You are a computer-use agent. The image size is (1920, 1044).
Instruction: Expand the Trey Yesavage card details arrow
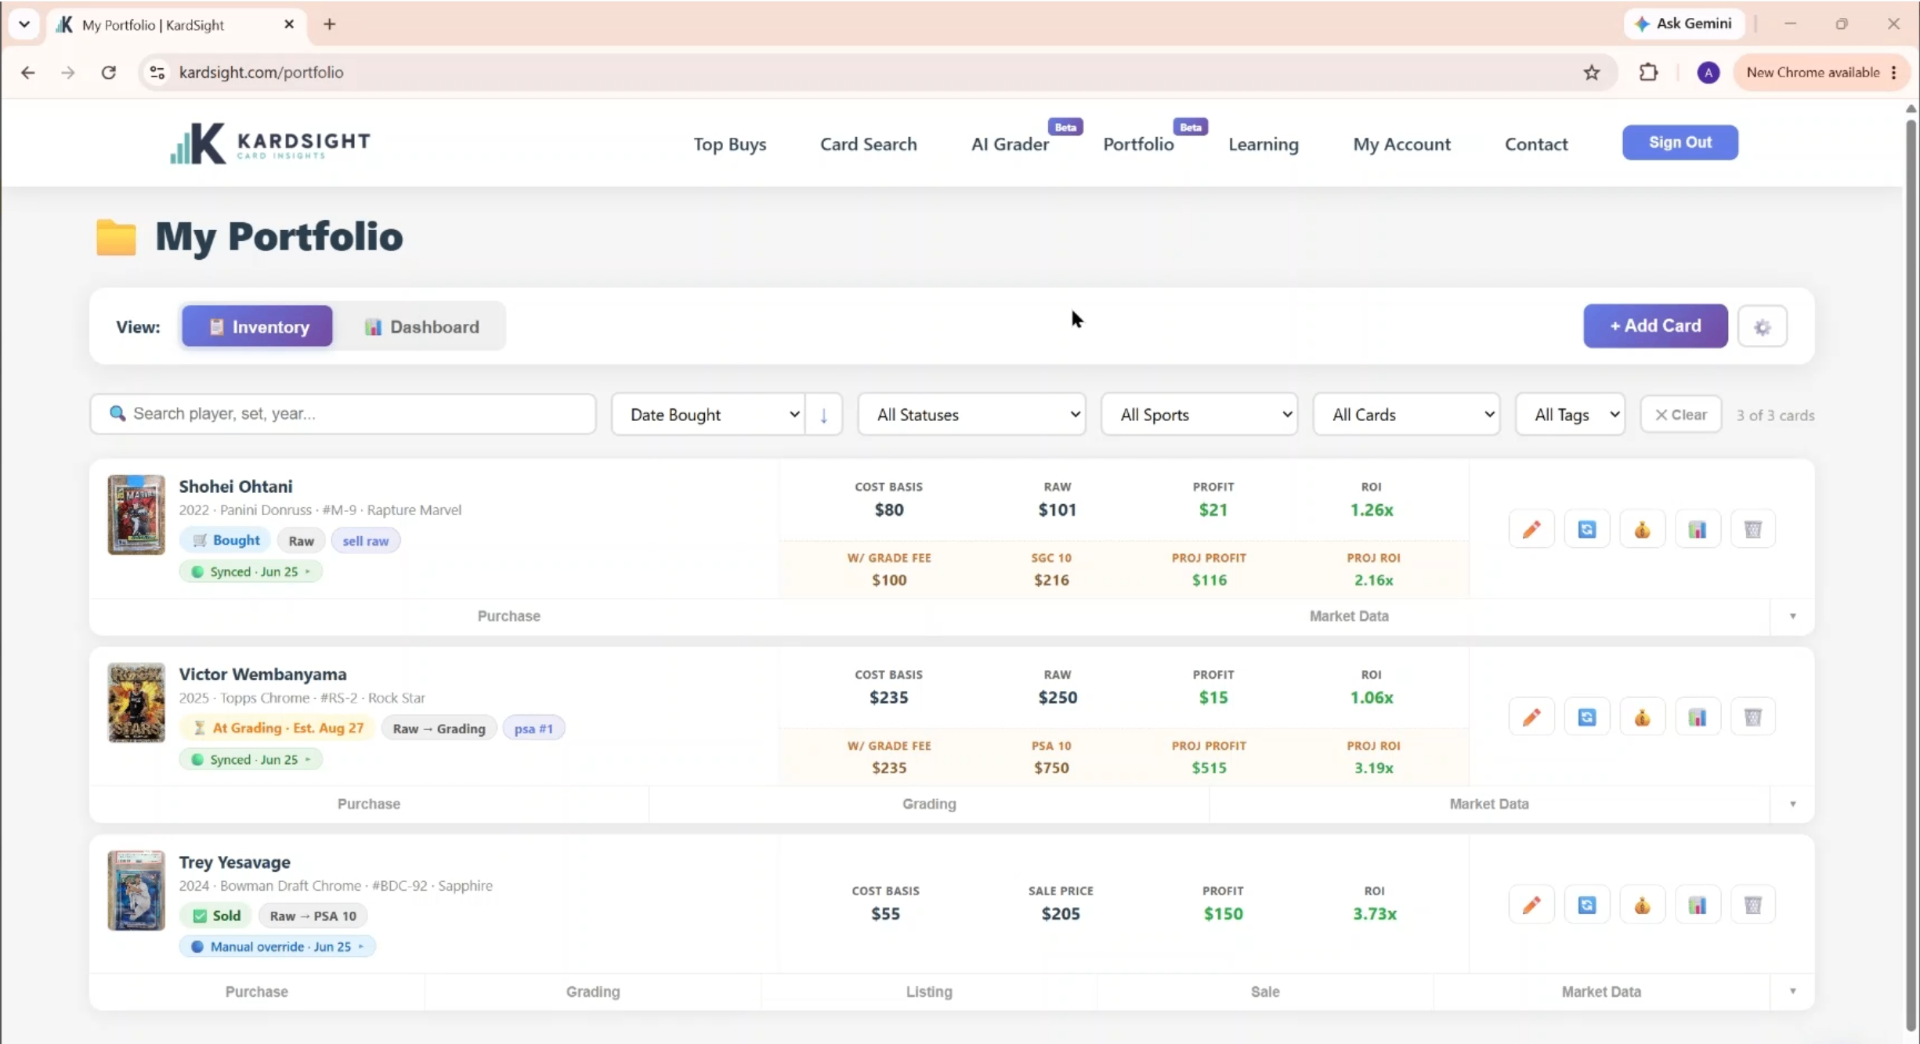click(x=1792, y=992)
